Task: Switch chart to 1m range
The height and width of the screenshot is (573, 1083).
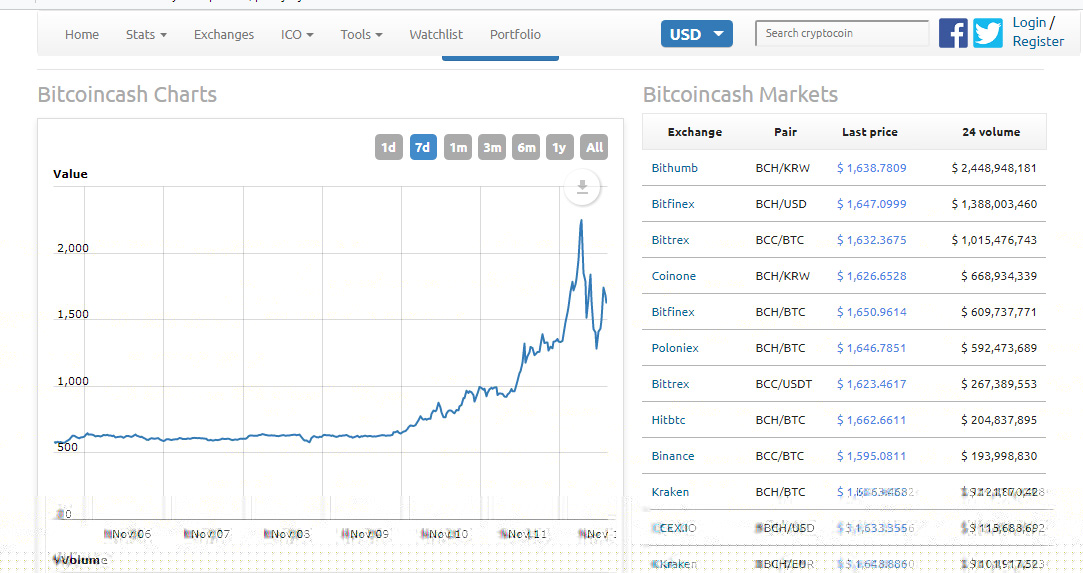Action: coord(458,147)
